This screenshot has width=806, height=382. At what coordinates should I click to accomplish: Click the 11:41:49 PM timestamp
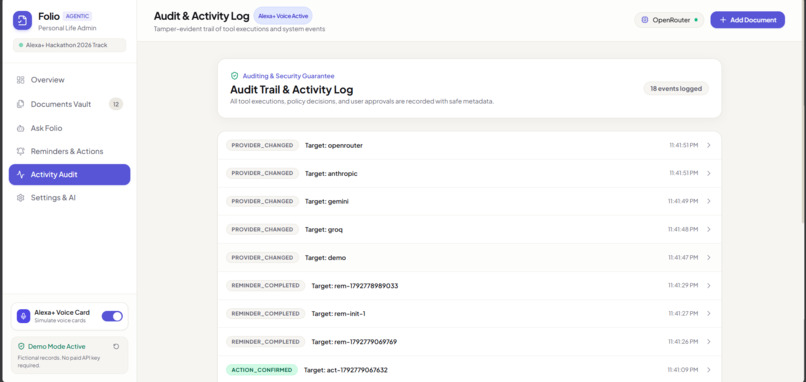(683, 202)
